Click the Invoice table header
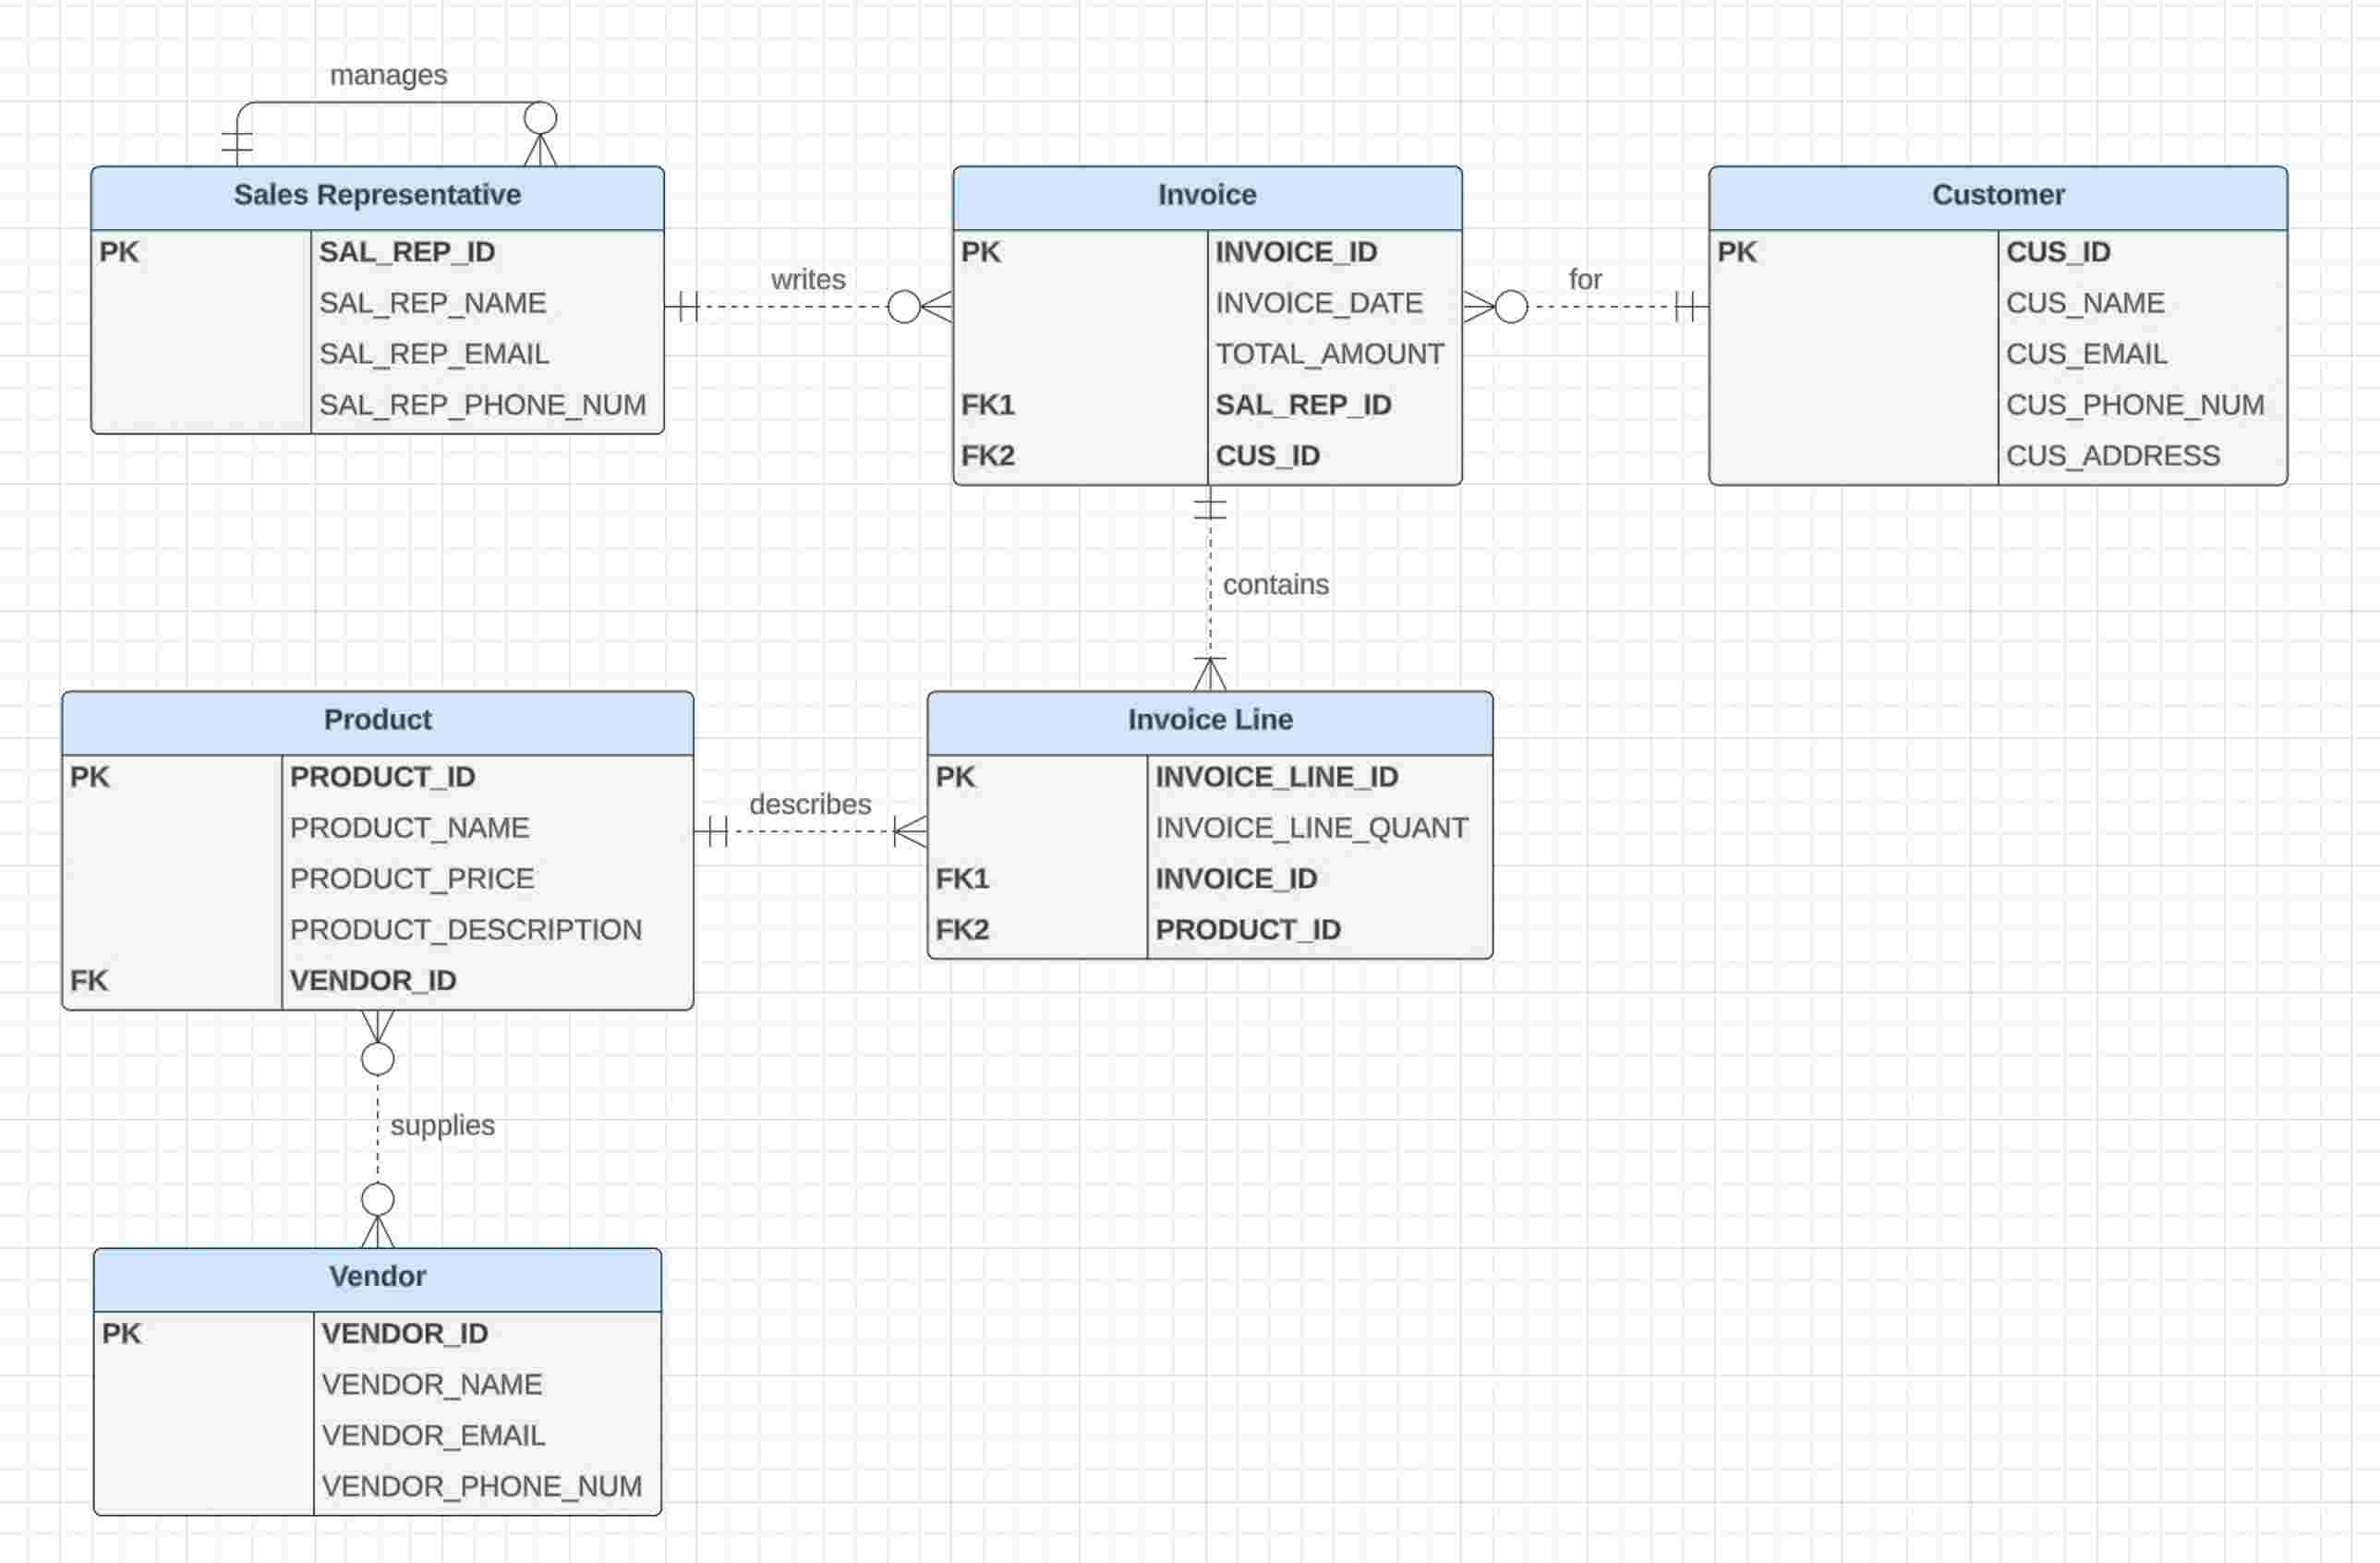 pyautogui.click(x=1206, y=195)
